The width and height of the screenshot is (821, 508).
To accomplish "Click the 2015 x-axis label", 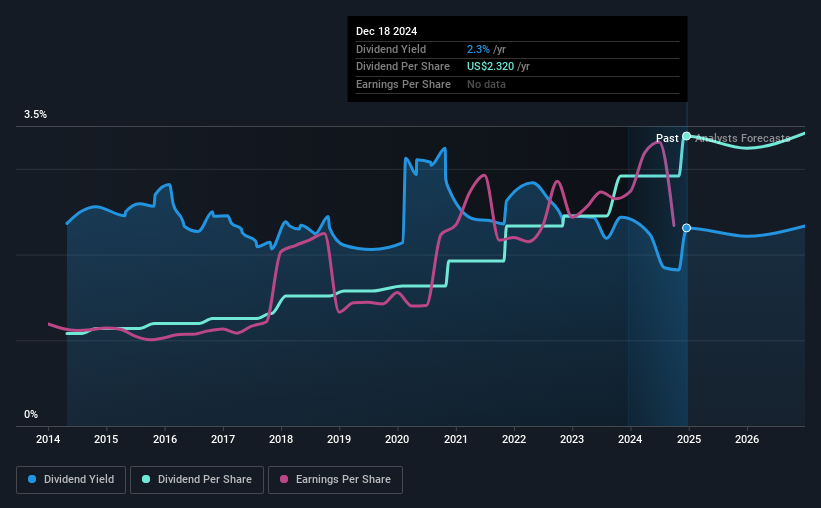I will tap(106, 439).
